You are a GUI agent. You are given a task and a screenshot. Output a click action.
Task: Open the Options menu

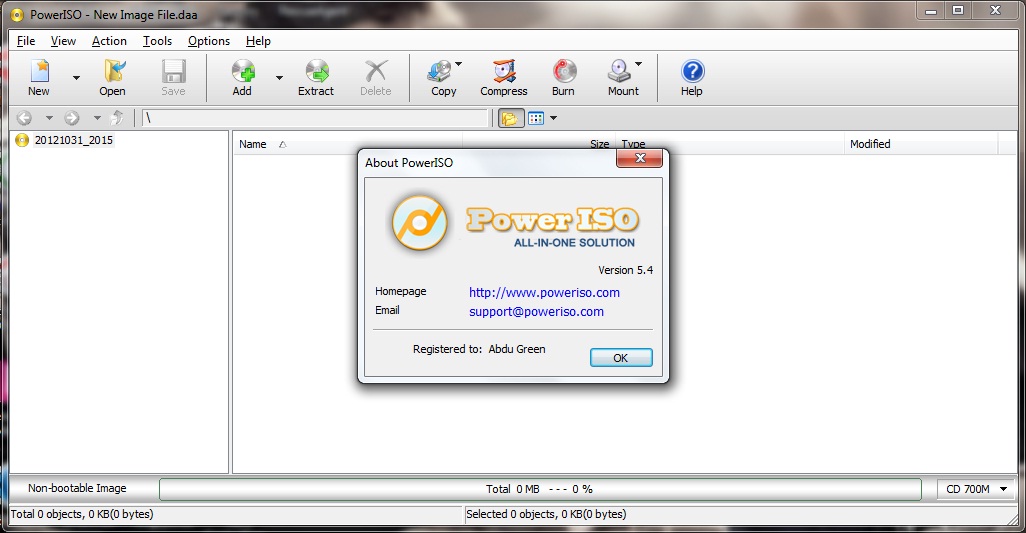click(209, 41)
